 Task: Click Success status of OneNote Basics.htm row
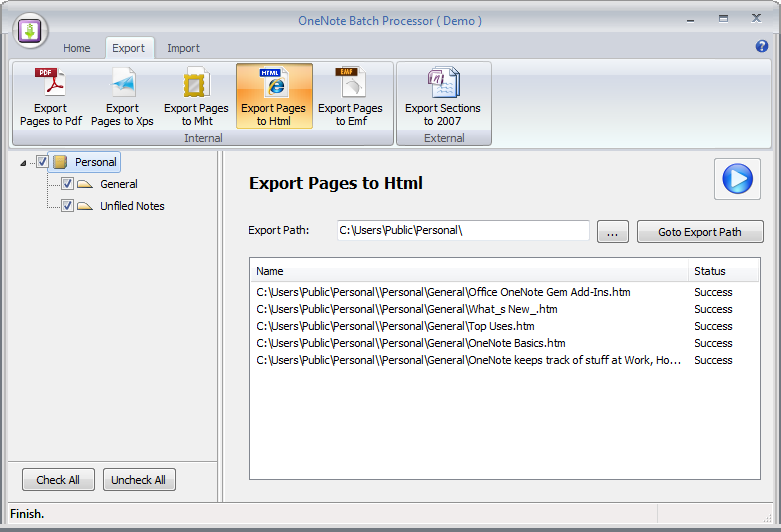[x=713, y=343]
